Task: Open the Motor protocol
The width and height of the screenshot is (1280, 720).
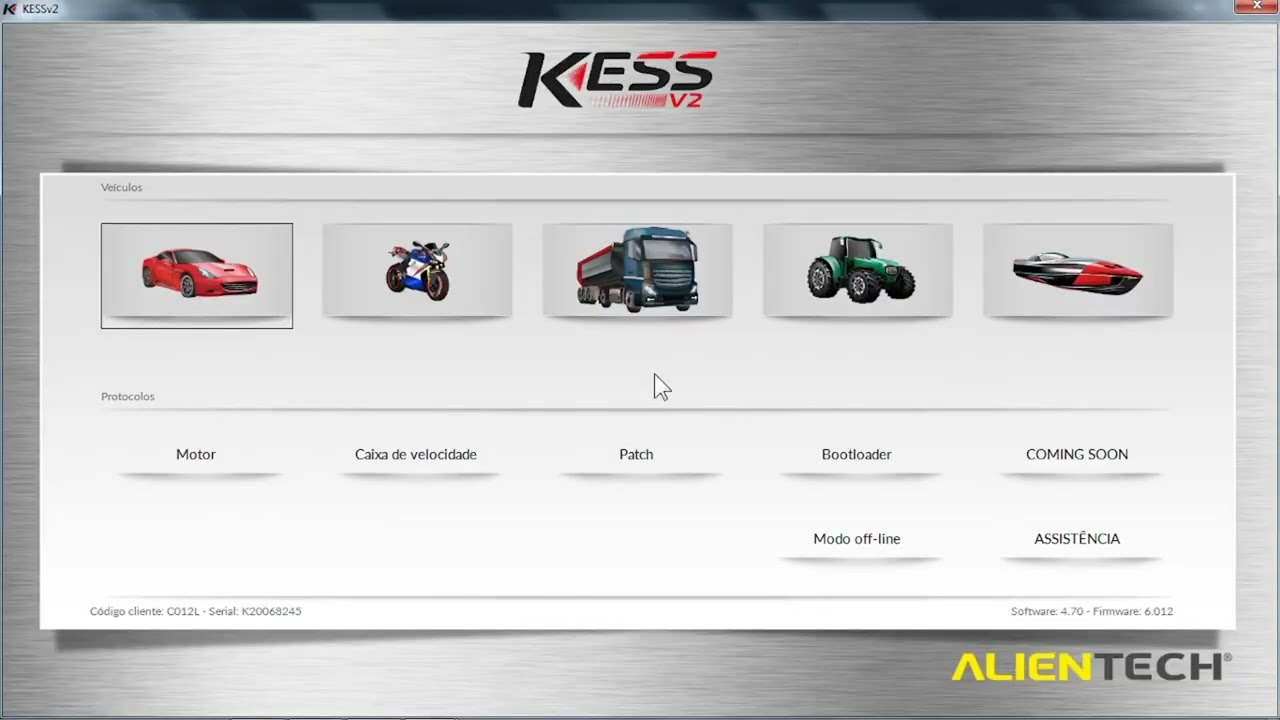Action: [x=196, y=454]
